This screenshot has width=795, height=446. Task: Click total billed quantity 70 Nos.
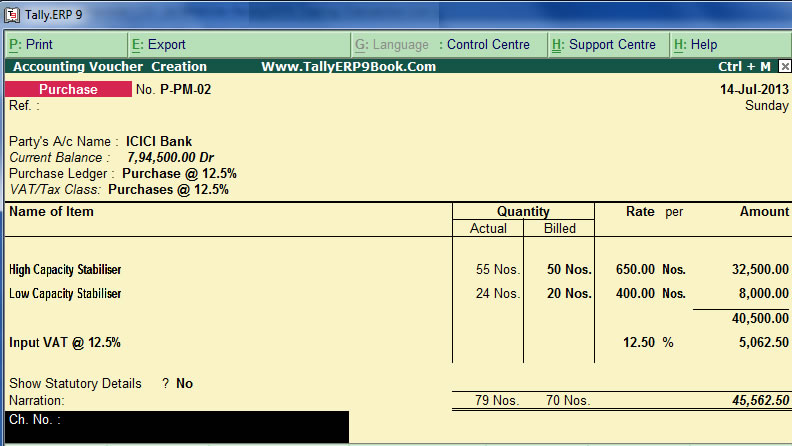(x=568, y=400)
